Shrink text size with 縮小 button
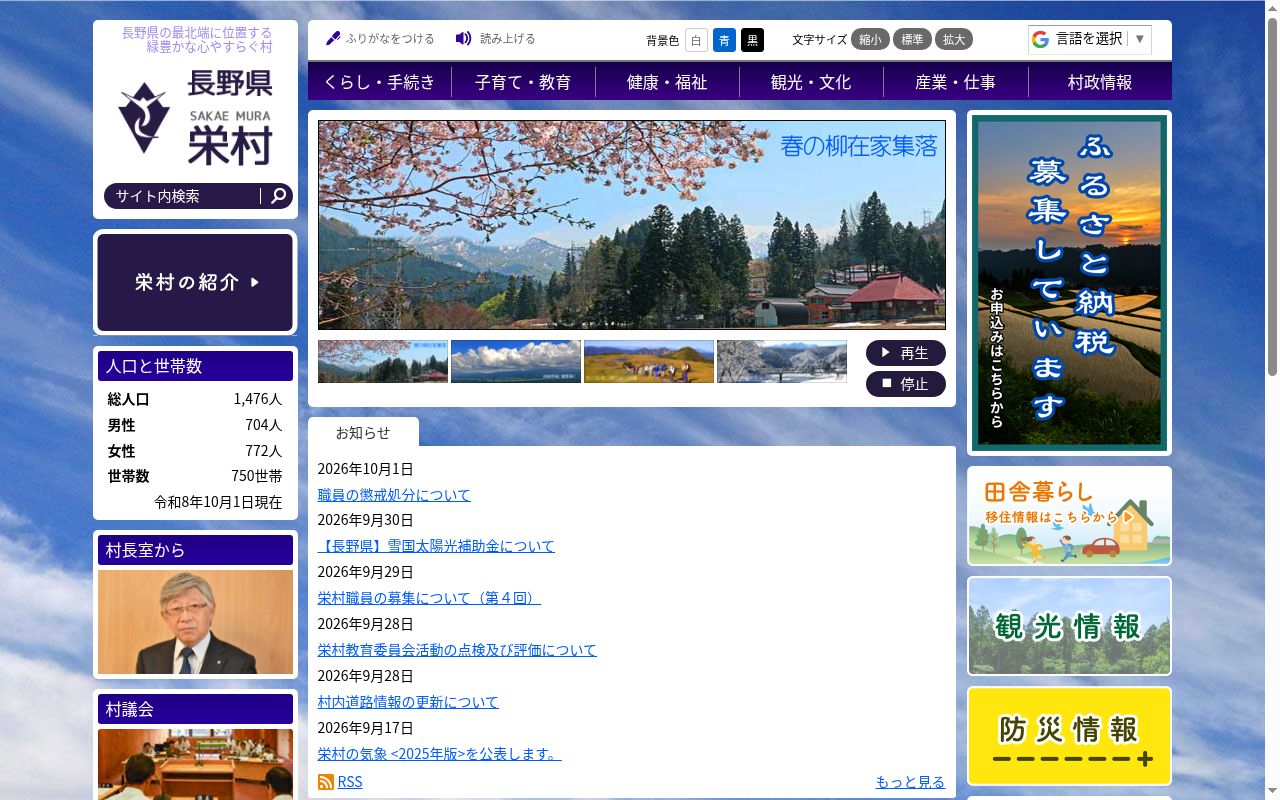The image size is (1280, 800). (x=870, y=40)
